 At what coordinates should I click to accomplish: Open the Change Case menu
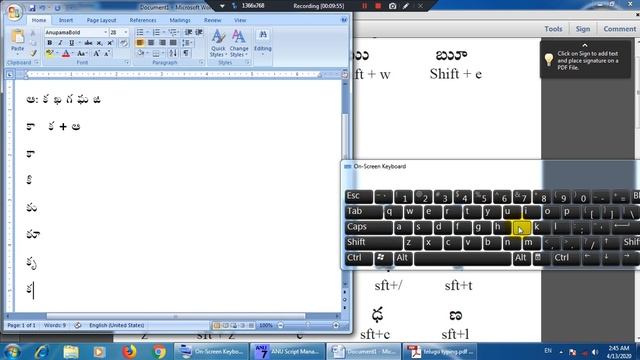pyautogui.click(x=81, y=53)
